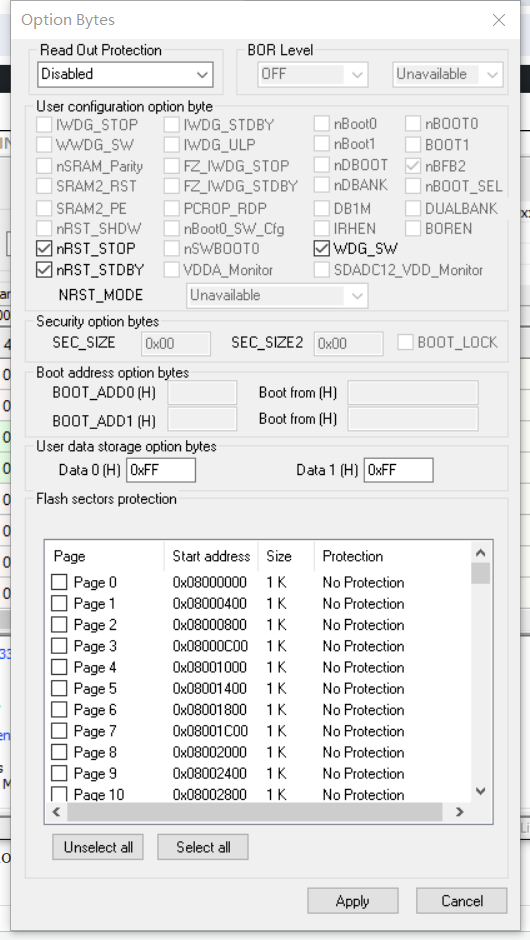Toggle the nRST_STDBY checkbox
The image size is (530, 940).
[x=44, y=270]
